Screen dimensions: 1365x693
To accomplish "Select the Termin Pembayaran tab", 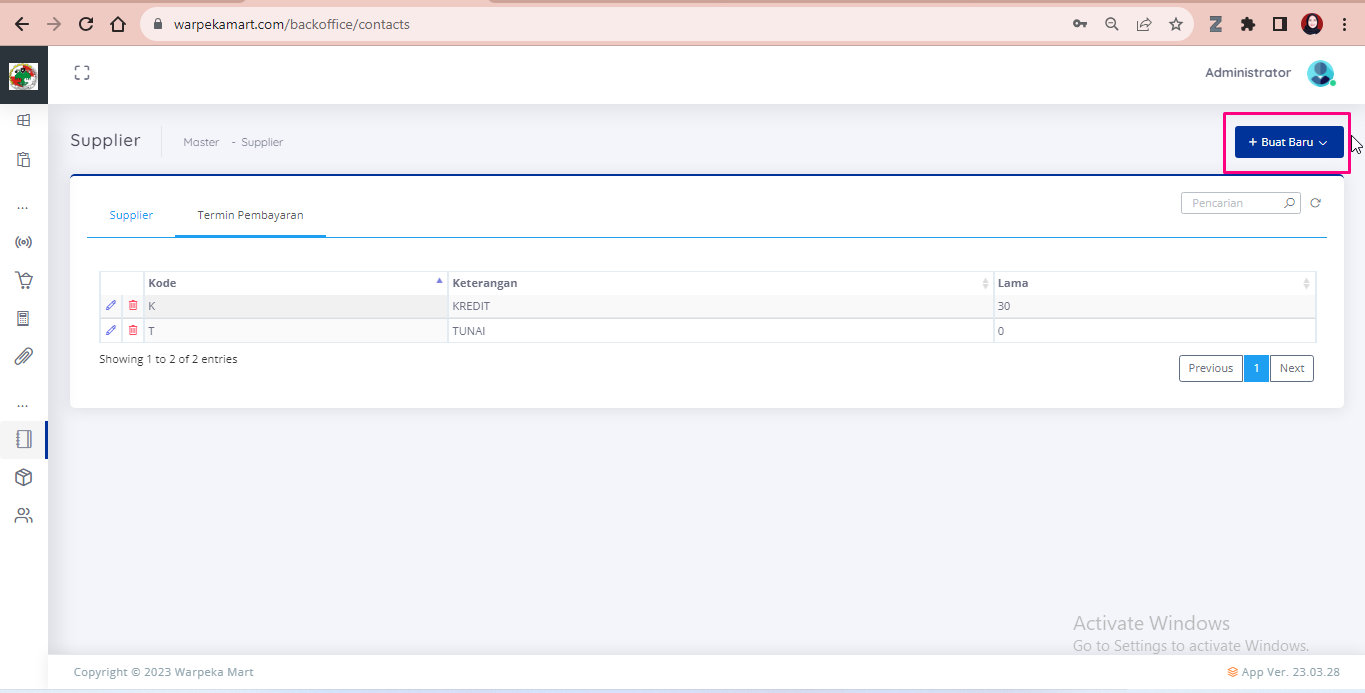I will [x=250, y=215].
